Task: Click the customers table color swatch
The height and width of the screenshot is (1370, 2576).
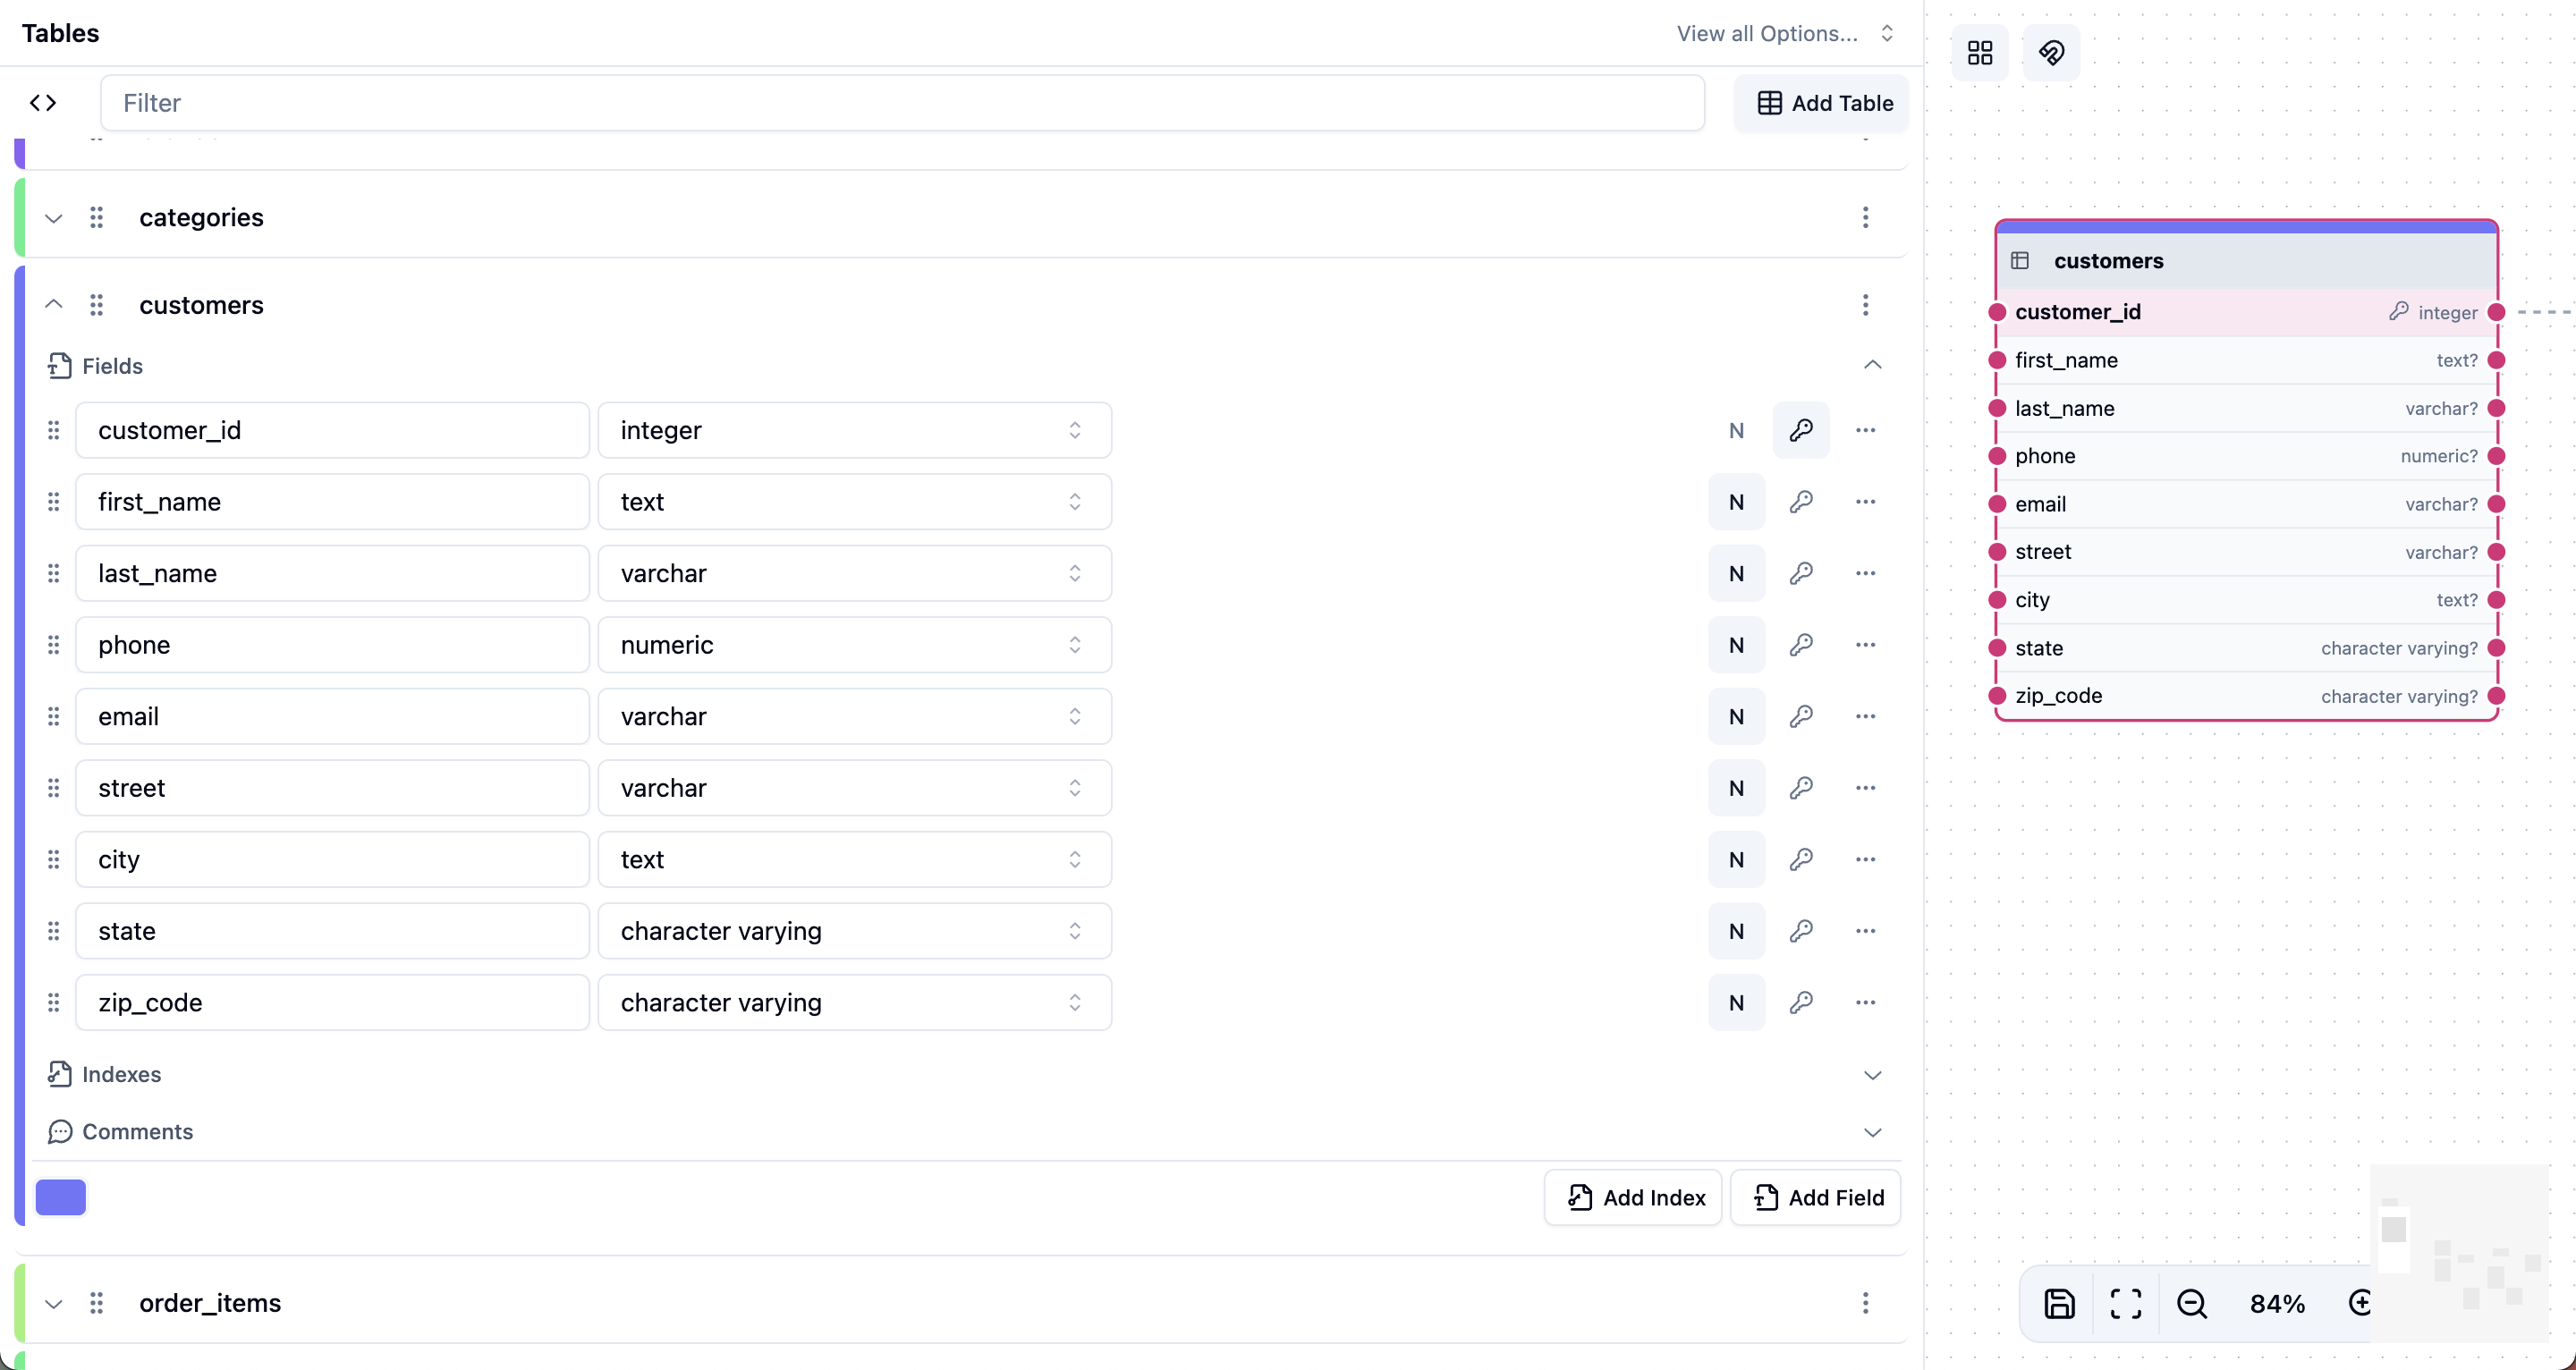Action: coord(61,1198)
